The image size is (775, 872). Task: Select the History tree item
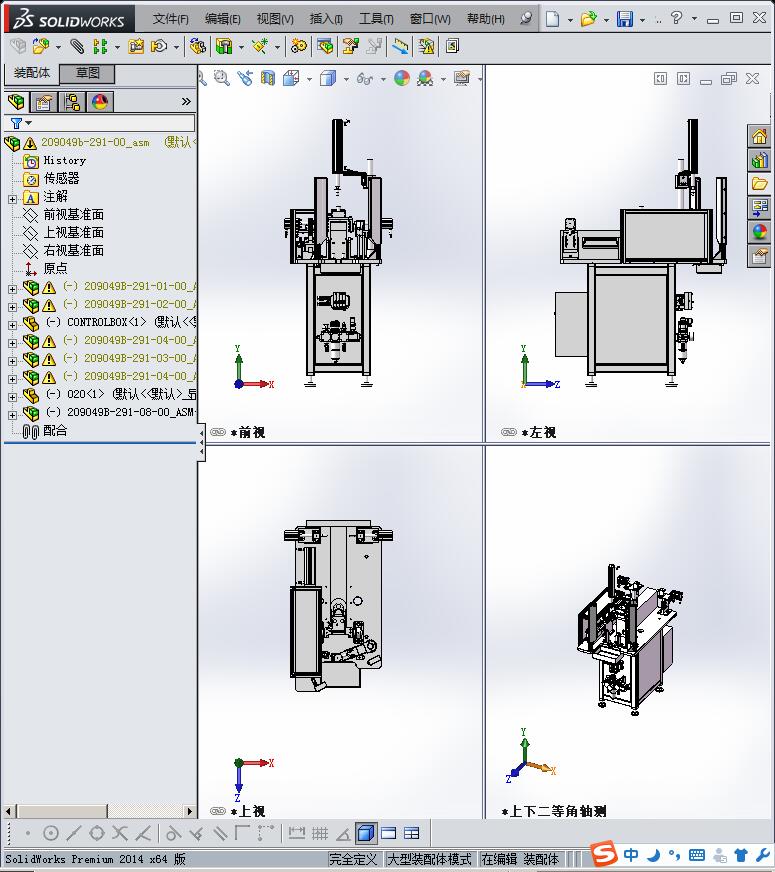pos(64,160)
